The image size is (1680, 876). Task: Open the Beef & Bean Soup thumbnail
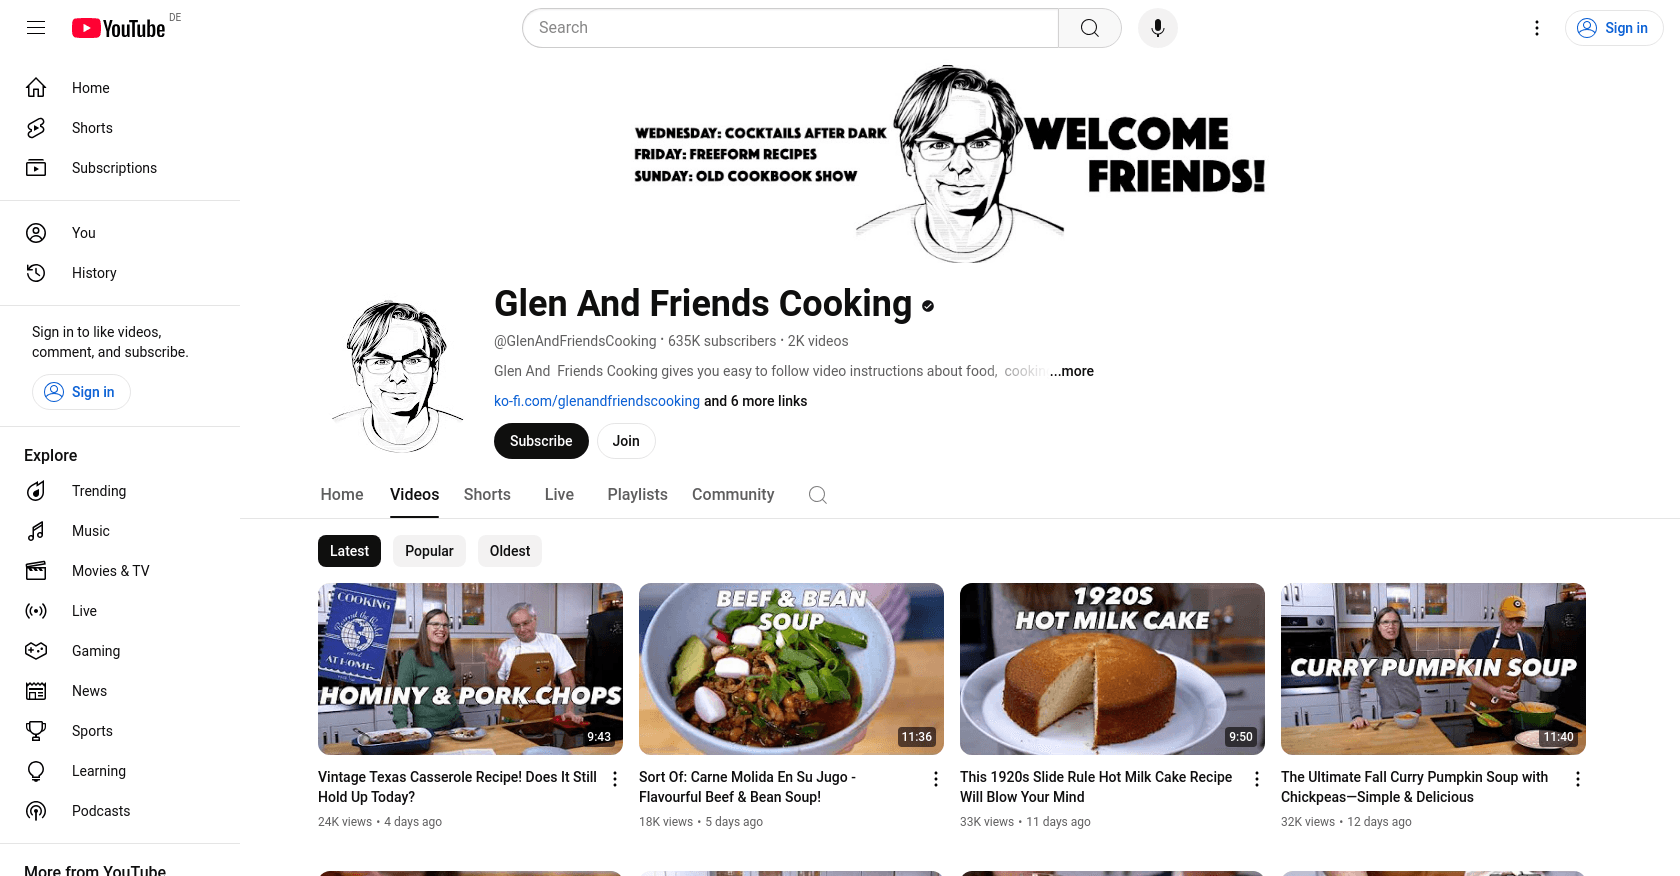coord(791,669)
